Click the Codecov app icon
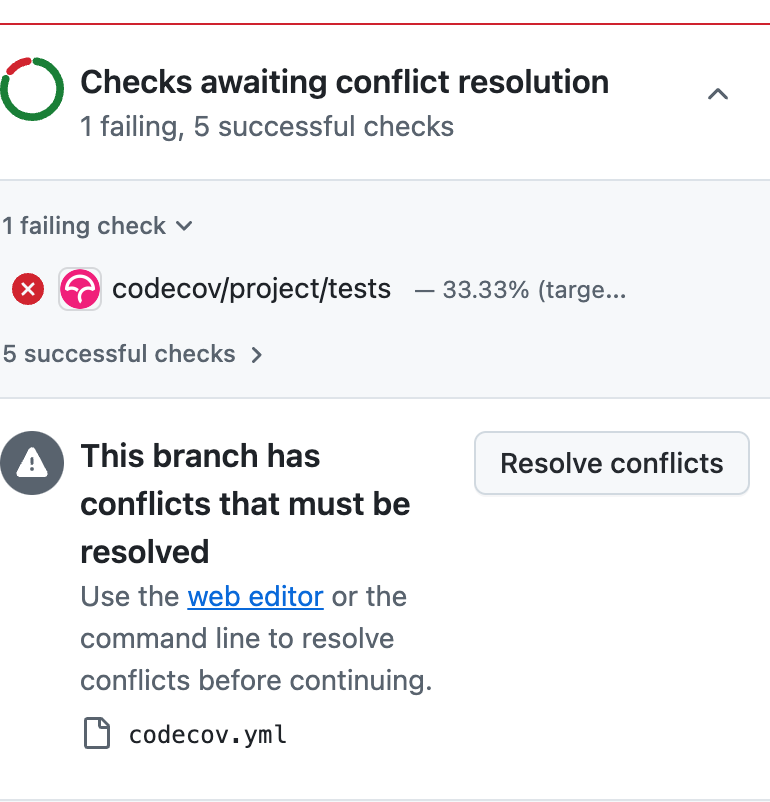The width and height of the screenshot is (770, 802). [79, 289]
